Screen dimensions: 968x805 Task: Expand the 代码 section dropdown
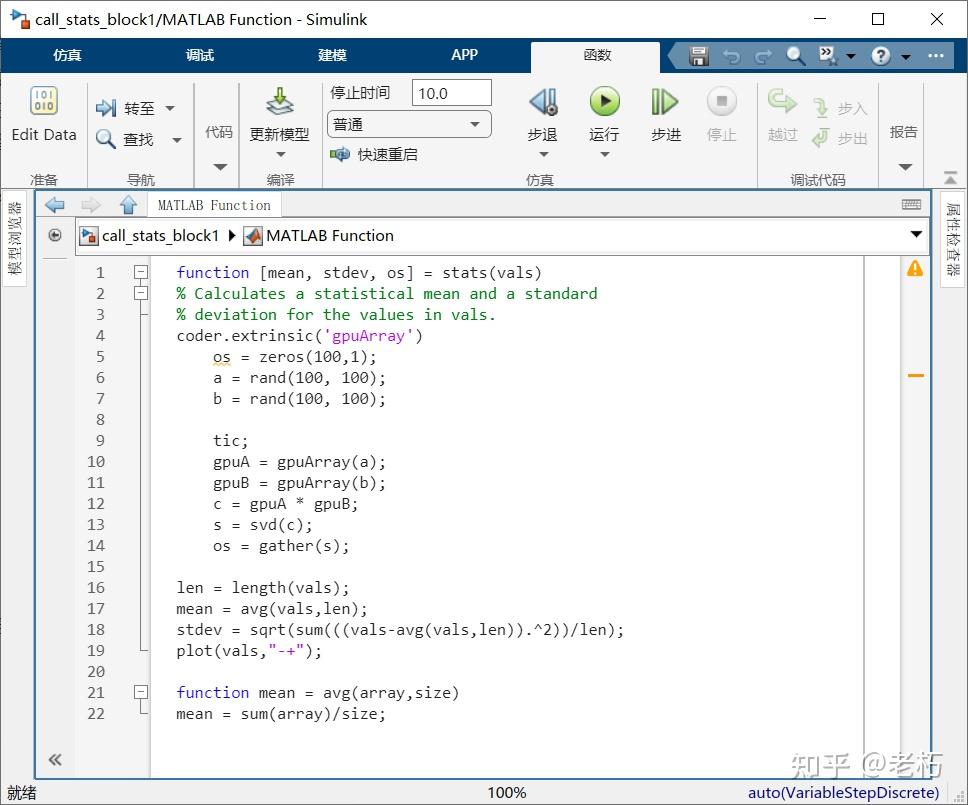pos(220,167)
